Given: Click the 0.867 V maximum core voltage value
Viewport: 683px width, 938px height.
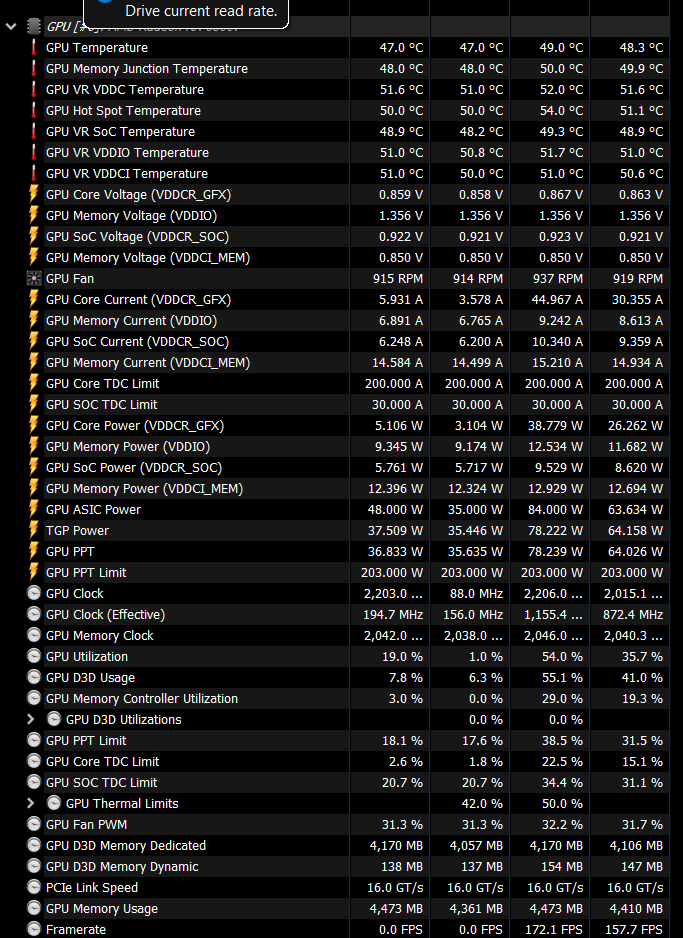Looking at the screenshot, I should [x=561, y=194].
